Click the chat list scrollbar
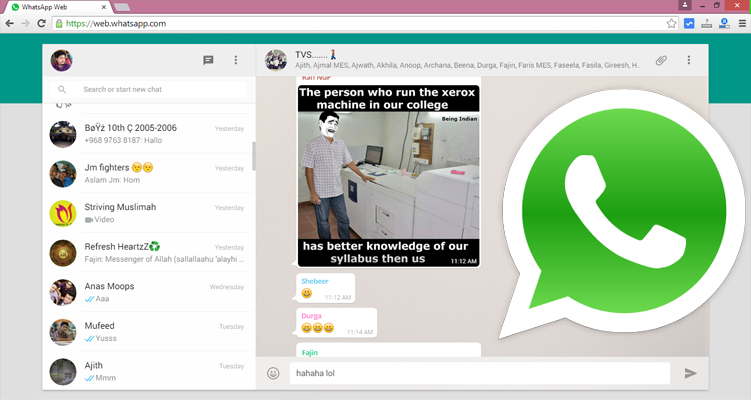751x400 pixels. pos(254,156)
